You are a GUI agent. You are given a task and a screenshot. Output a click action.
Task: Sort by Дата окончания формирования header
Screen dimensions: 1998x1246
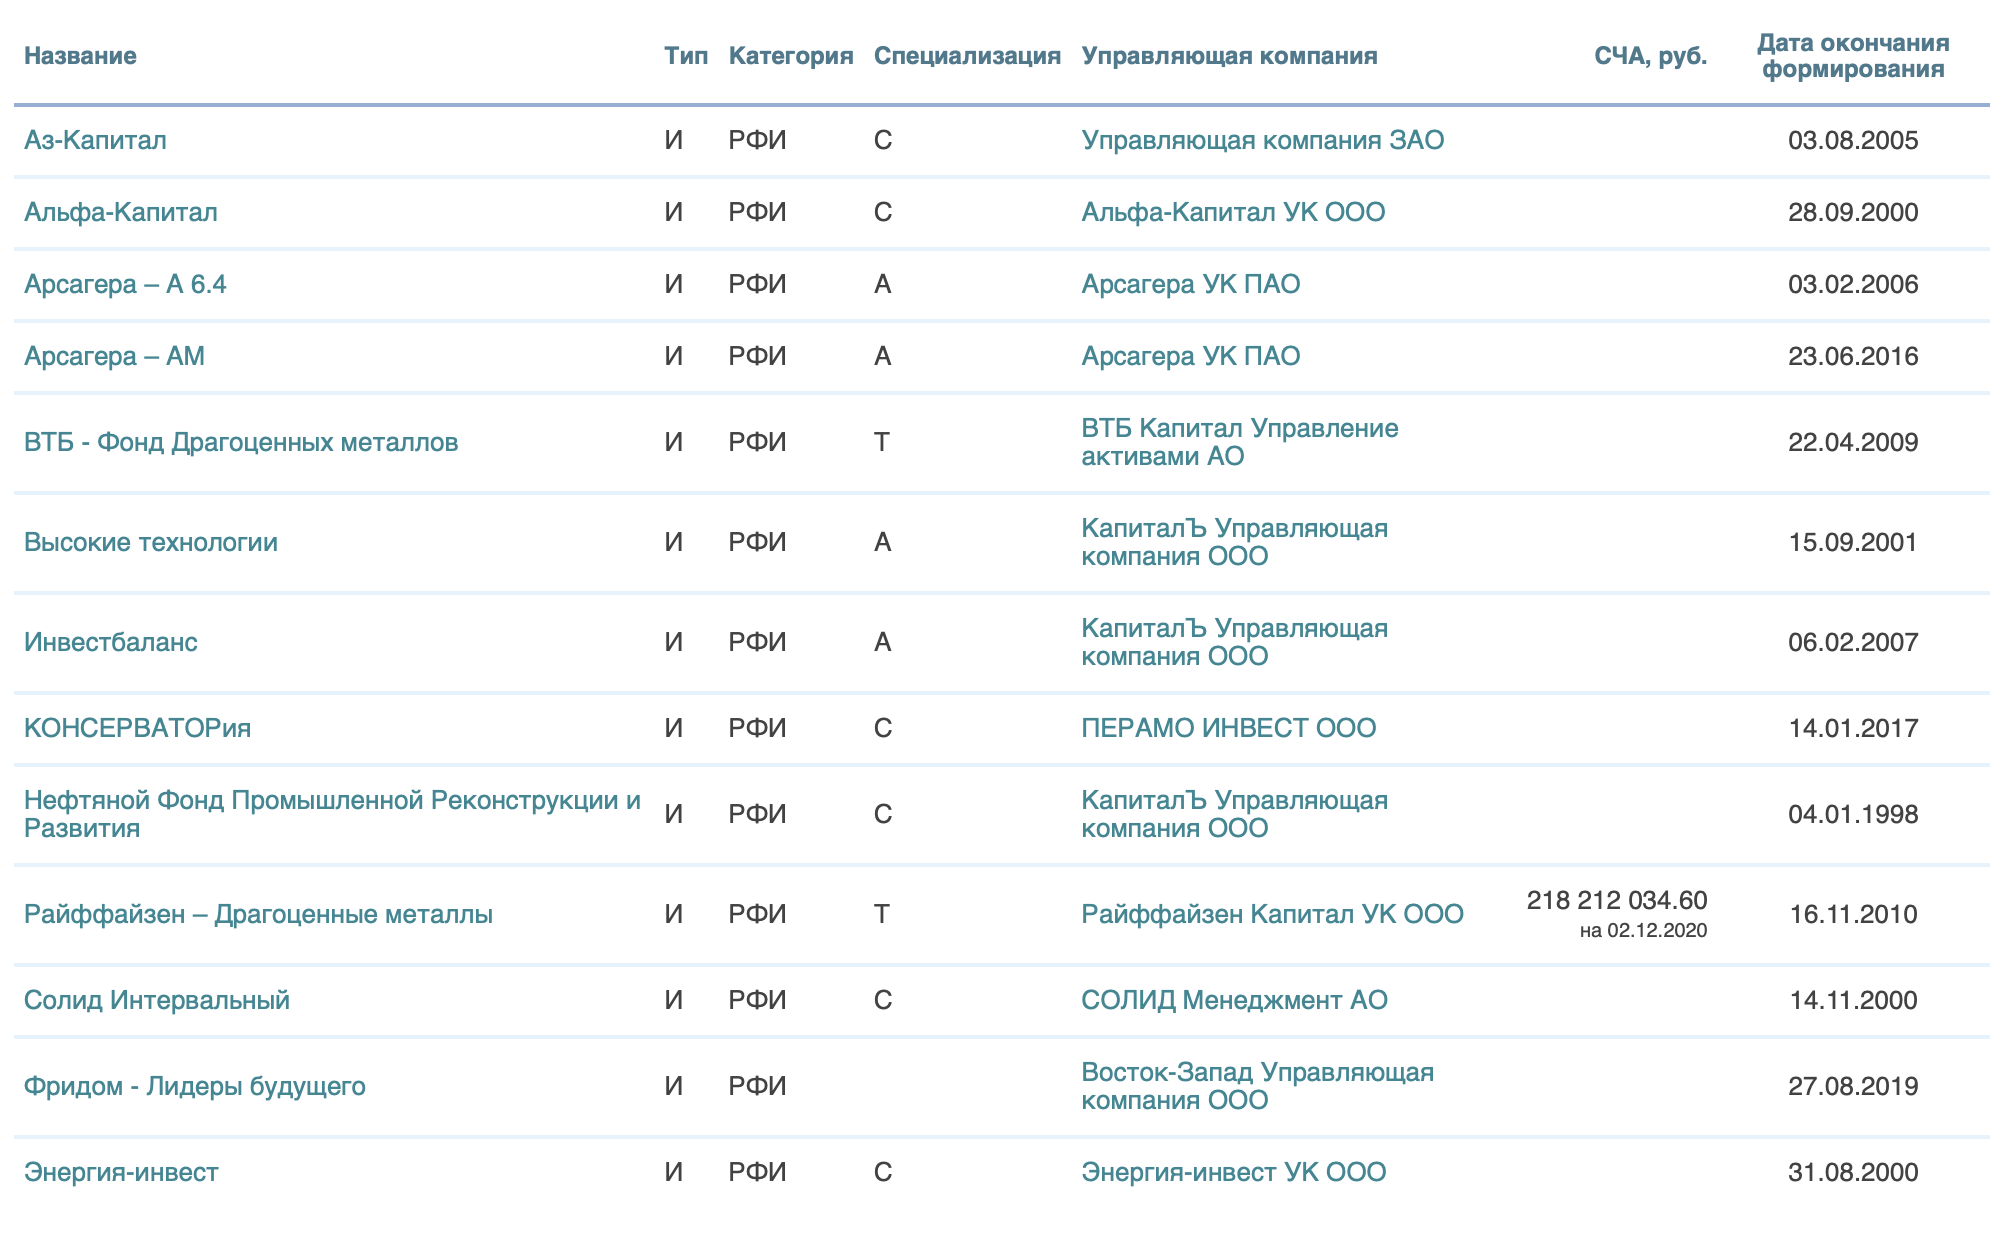1853,56
